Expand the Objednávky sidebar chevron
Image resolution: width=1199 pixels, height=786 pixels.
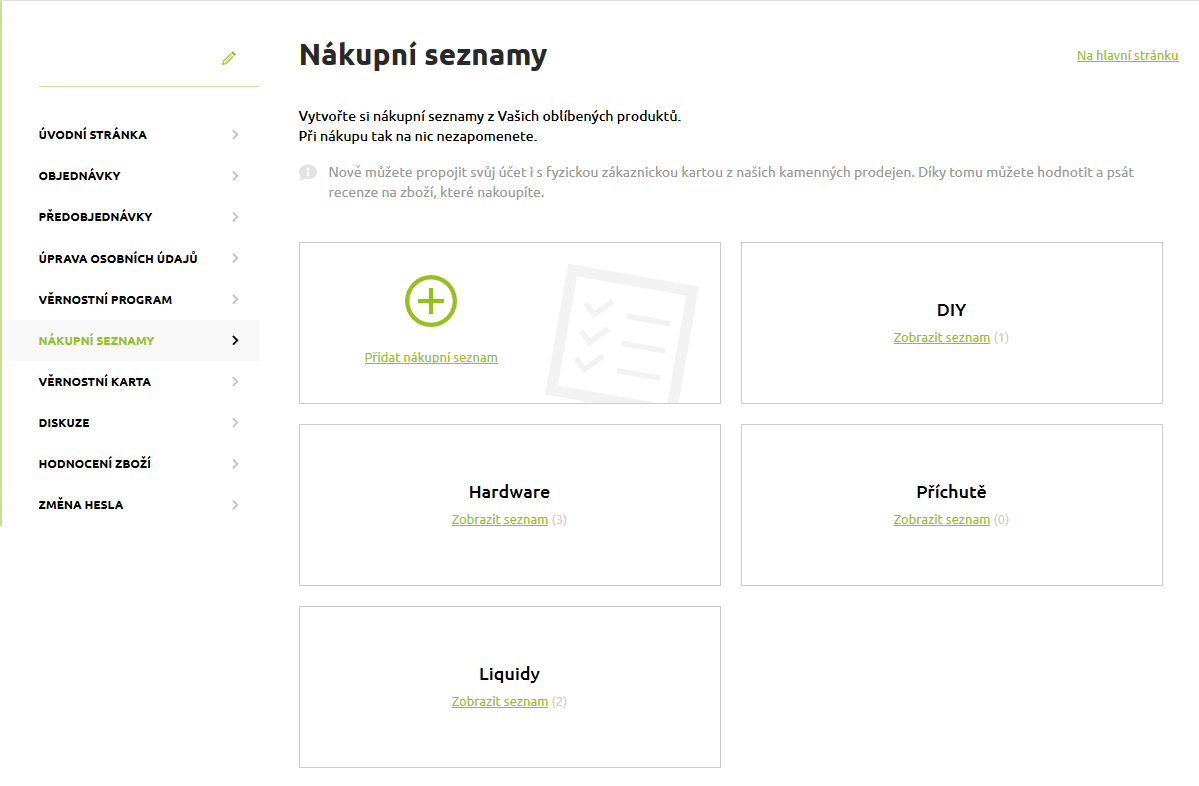[235, 175]
